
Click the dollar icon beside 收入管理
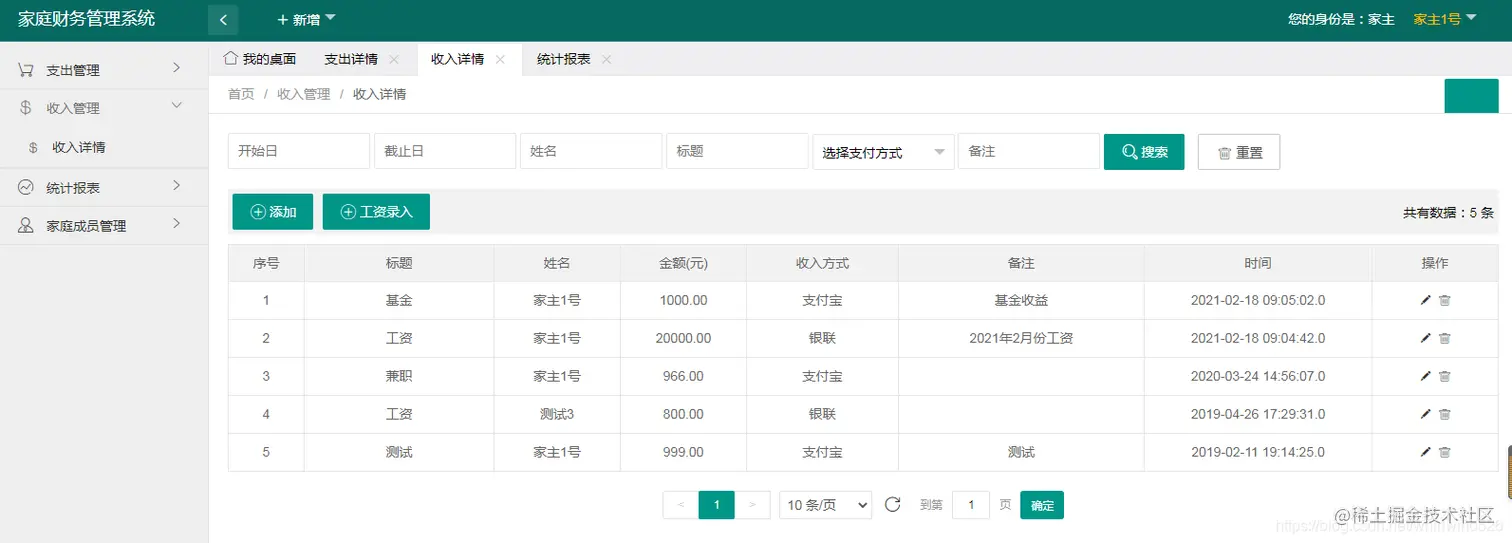tap(26, 108)
